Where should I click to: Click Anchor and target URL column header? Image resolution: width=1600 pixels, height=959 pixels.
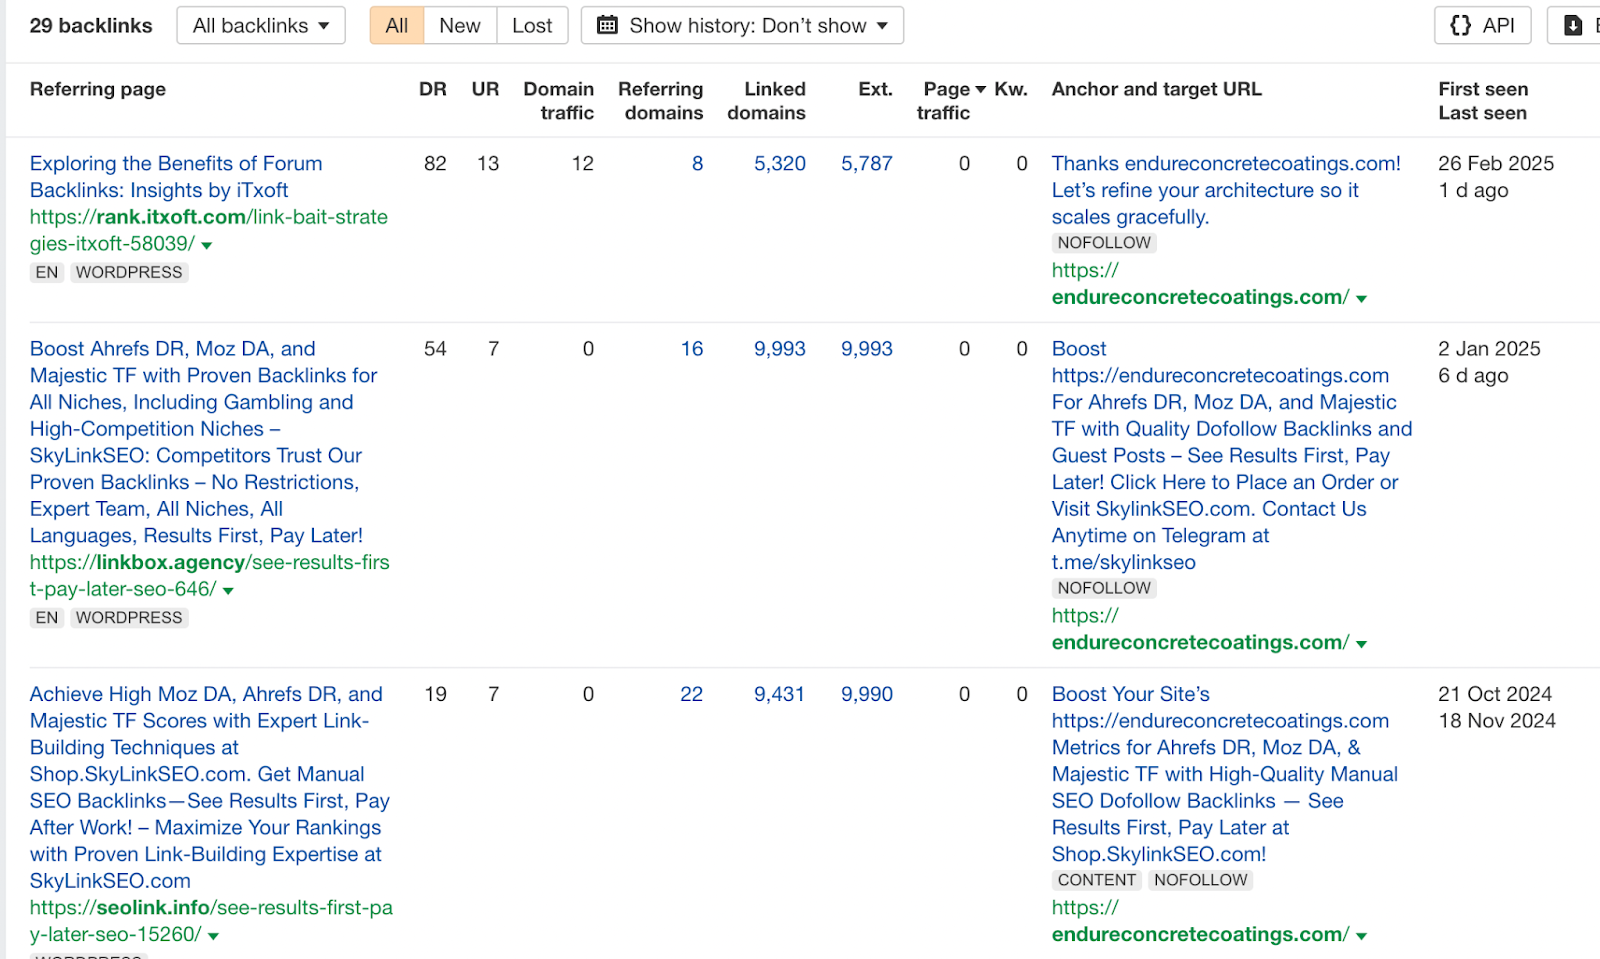tap(1157, 89)
